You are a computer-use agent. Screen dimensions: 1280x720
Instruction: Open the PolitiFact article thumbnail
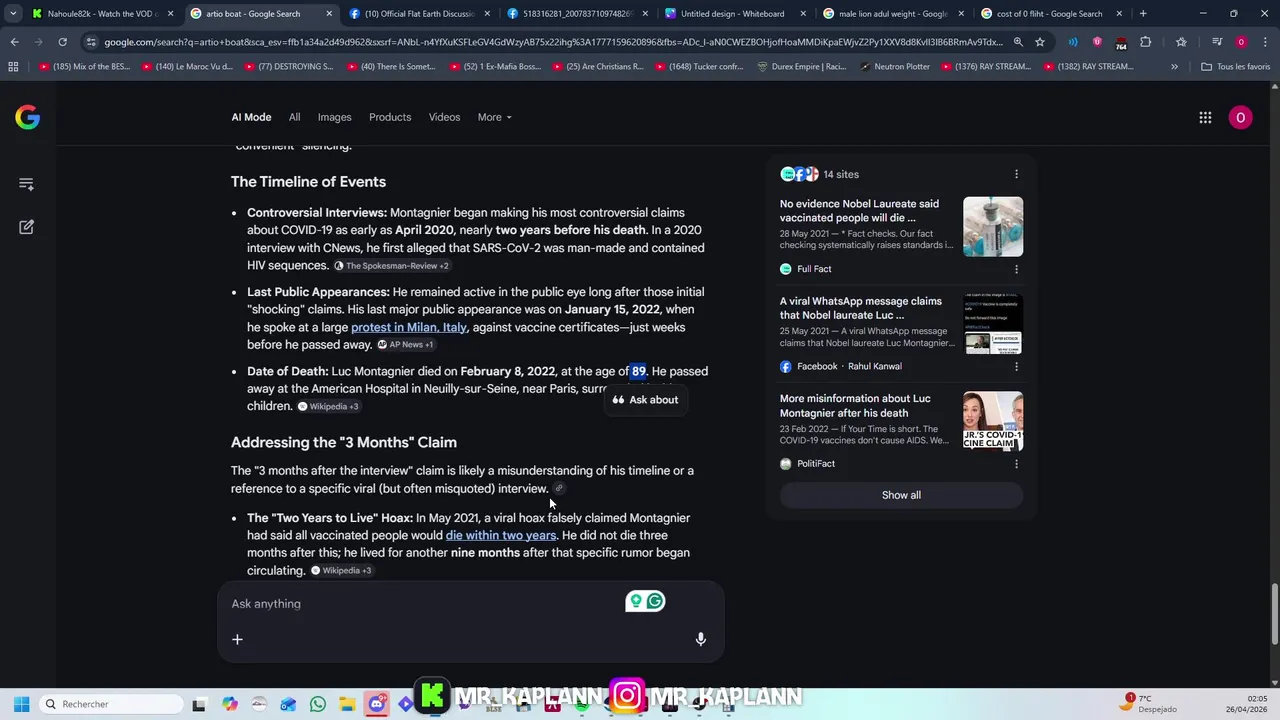click(993, 421)
